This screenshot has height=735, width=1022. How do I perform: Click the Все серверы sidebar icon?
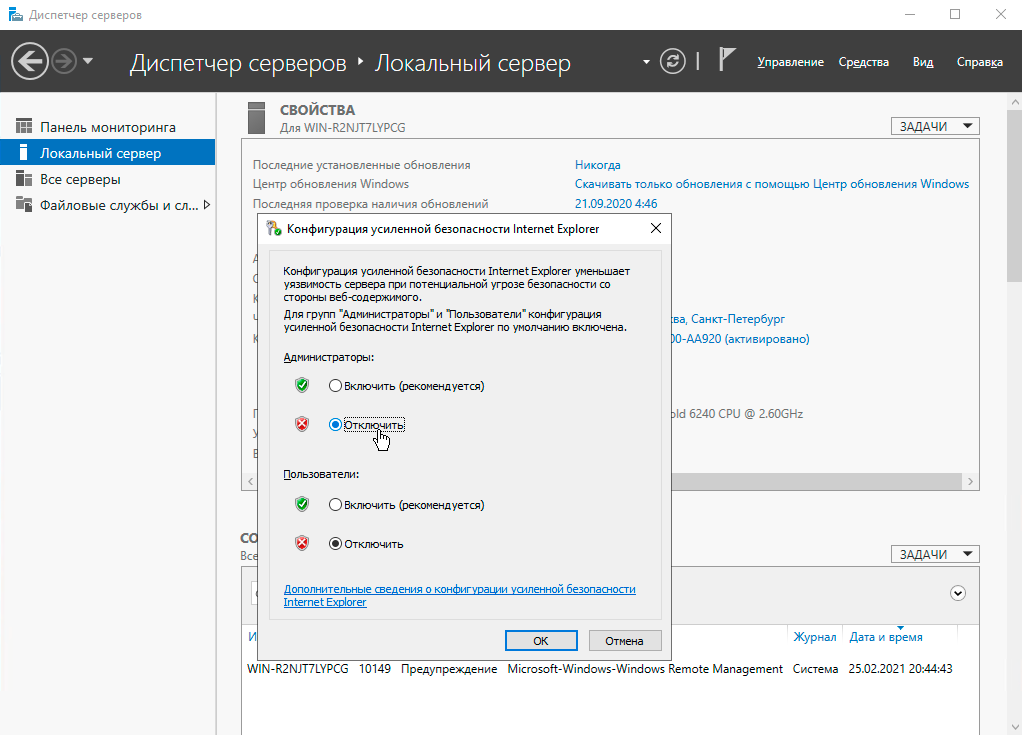tap(24, 178)
